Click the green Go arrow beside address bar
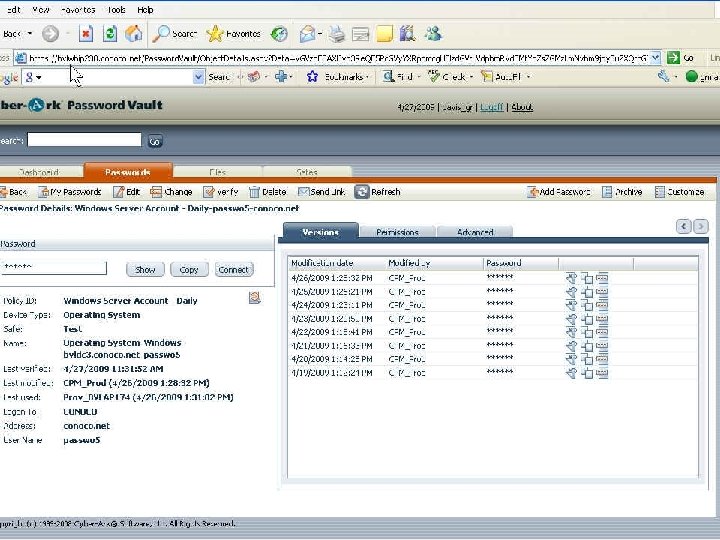 [674, 58]
